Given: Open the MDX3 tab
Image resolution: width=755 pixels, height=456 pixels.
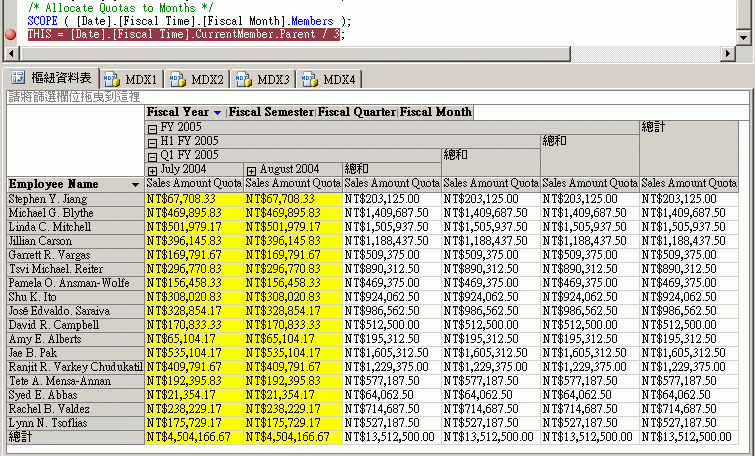Looking at the screenshot, I should coord(263,79).
